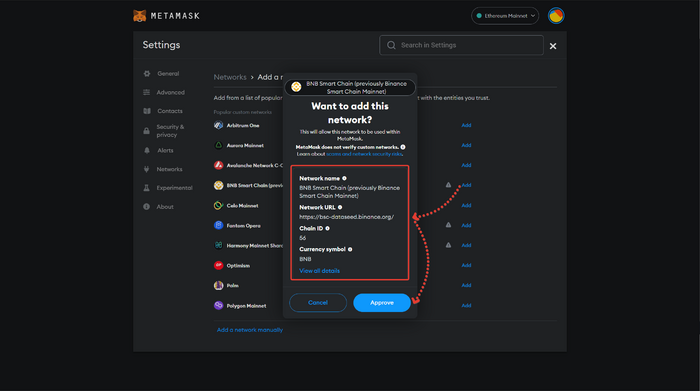This screenshot has width=700, height=391.
Task: Open the View all details link
Action: [319, 271]
